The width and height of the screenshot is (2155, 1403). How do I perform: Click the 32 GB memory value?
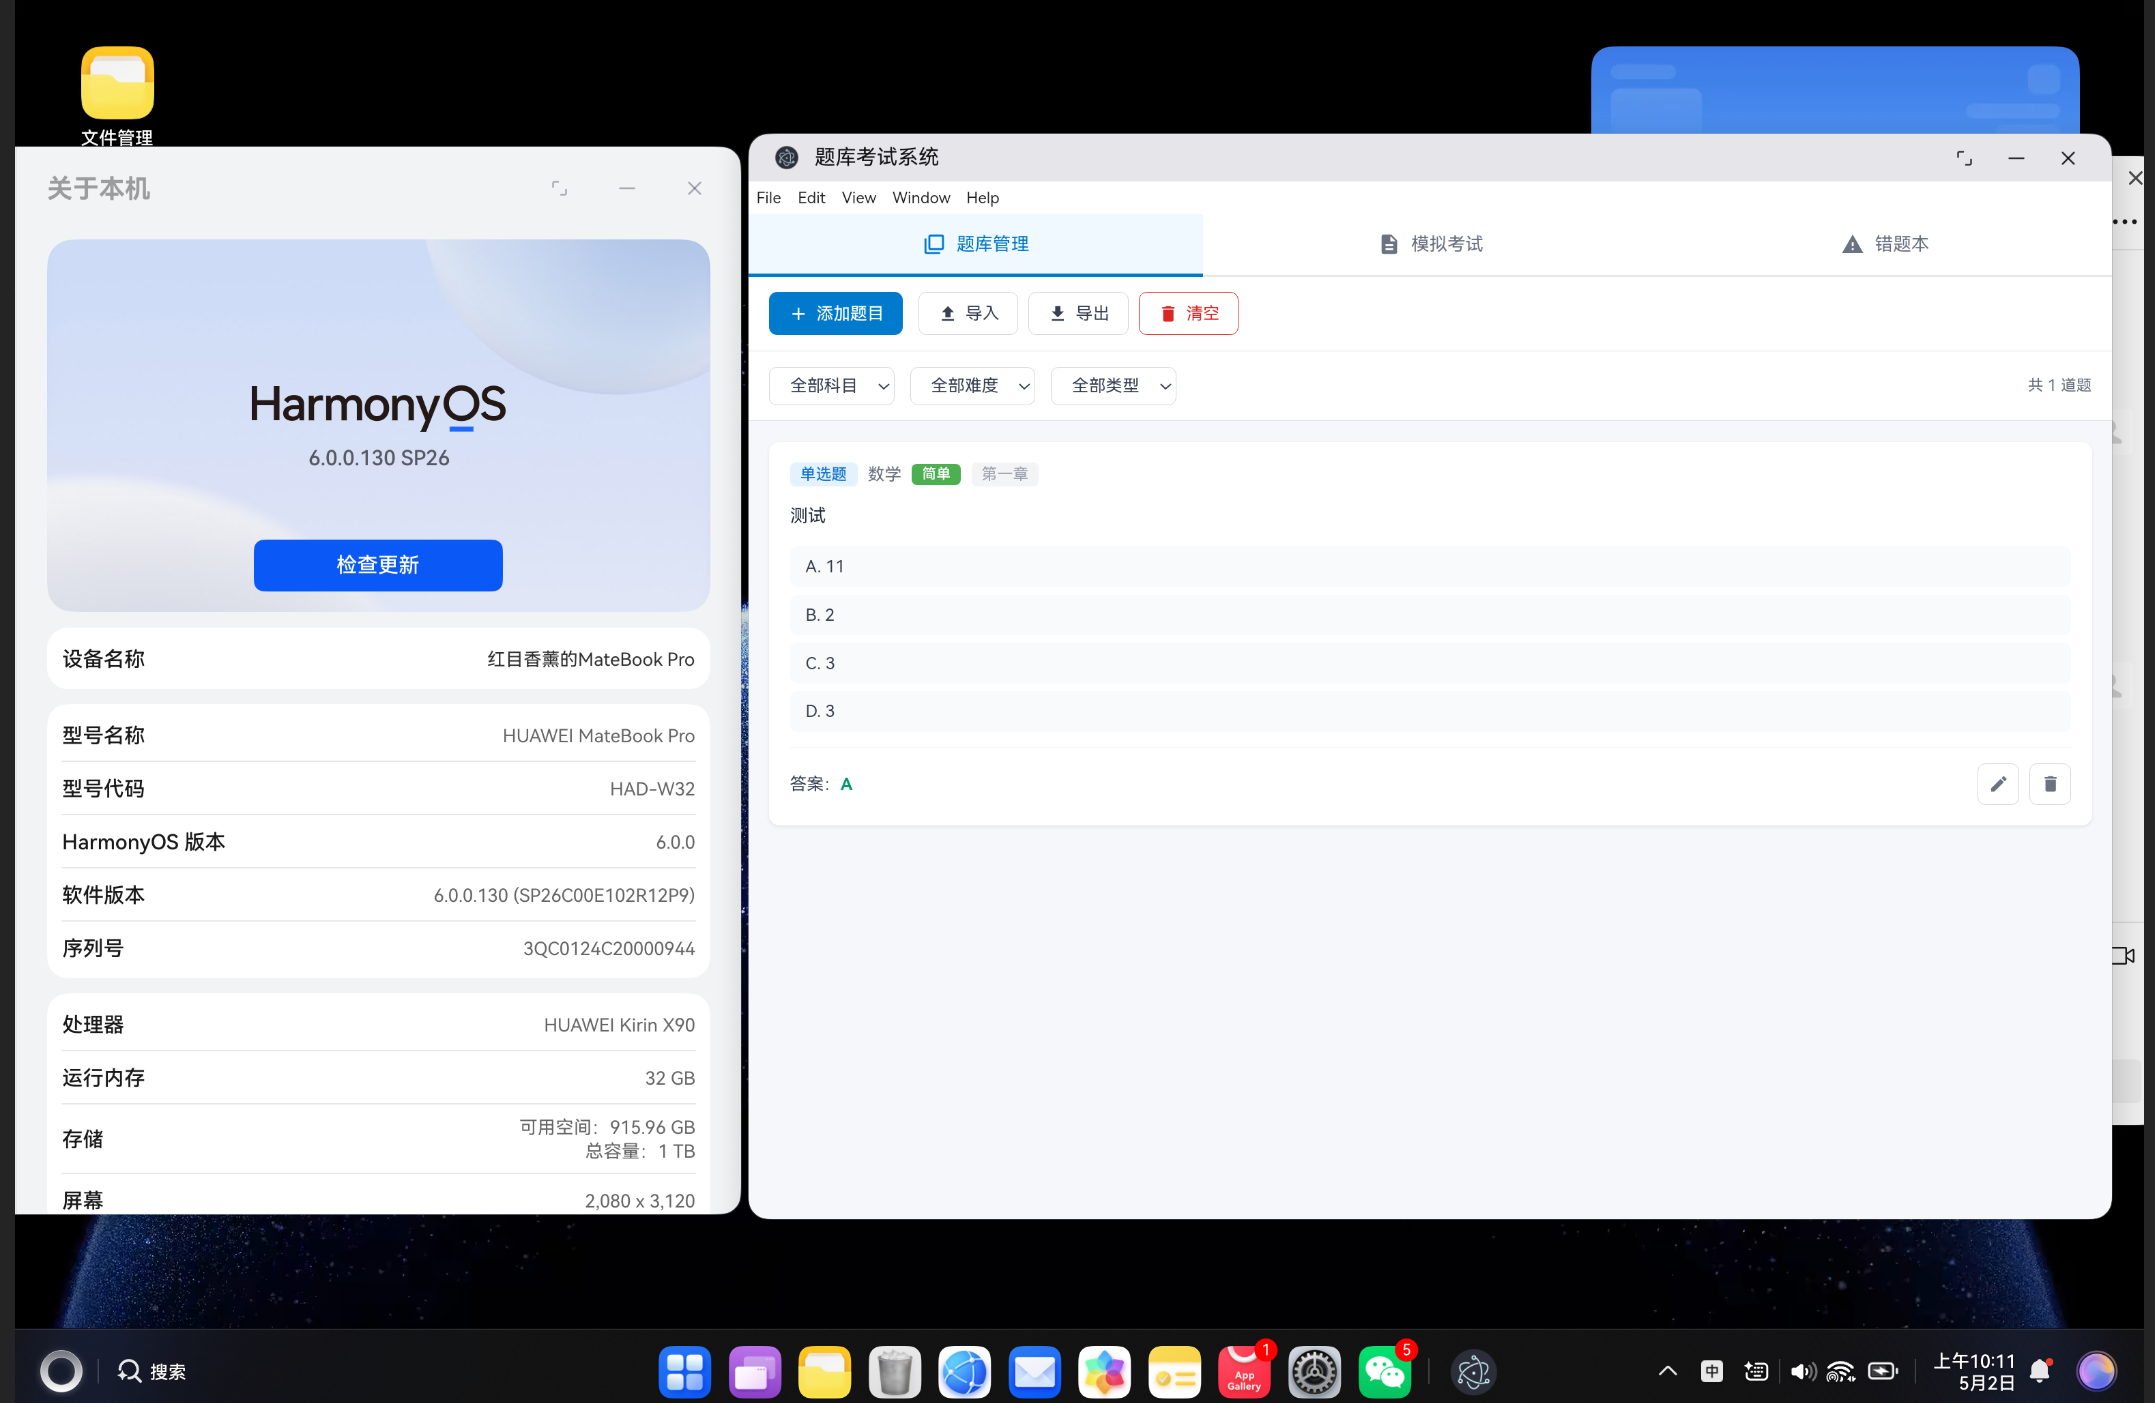(x=670, y=1078)
